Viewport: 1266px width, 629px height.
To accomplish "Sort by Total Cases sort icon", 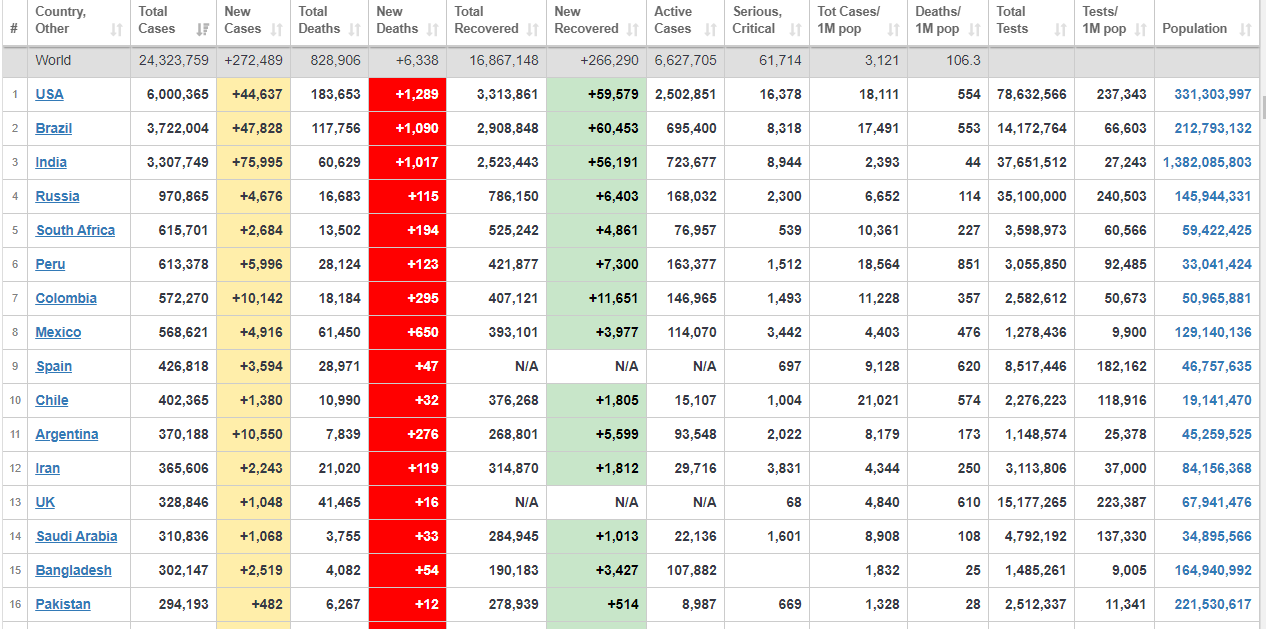I will tap(204, 30).
